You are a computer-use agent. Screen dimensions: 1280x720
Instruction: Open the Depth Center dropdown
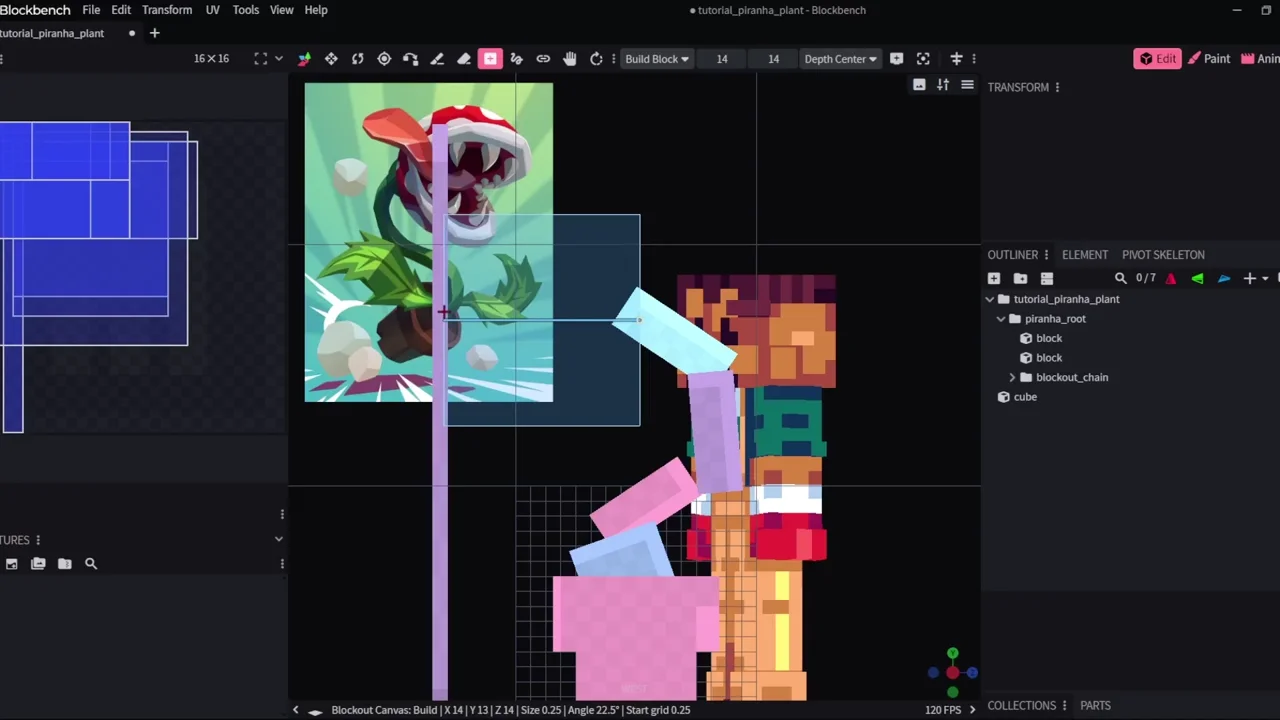click(x=840, y=59)
